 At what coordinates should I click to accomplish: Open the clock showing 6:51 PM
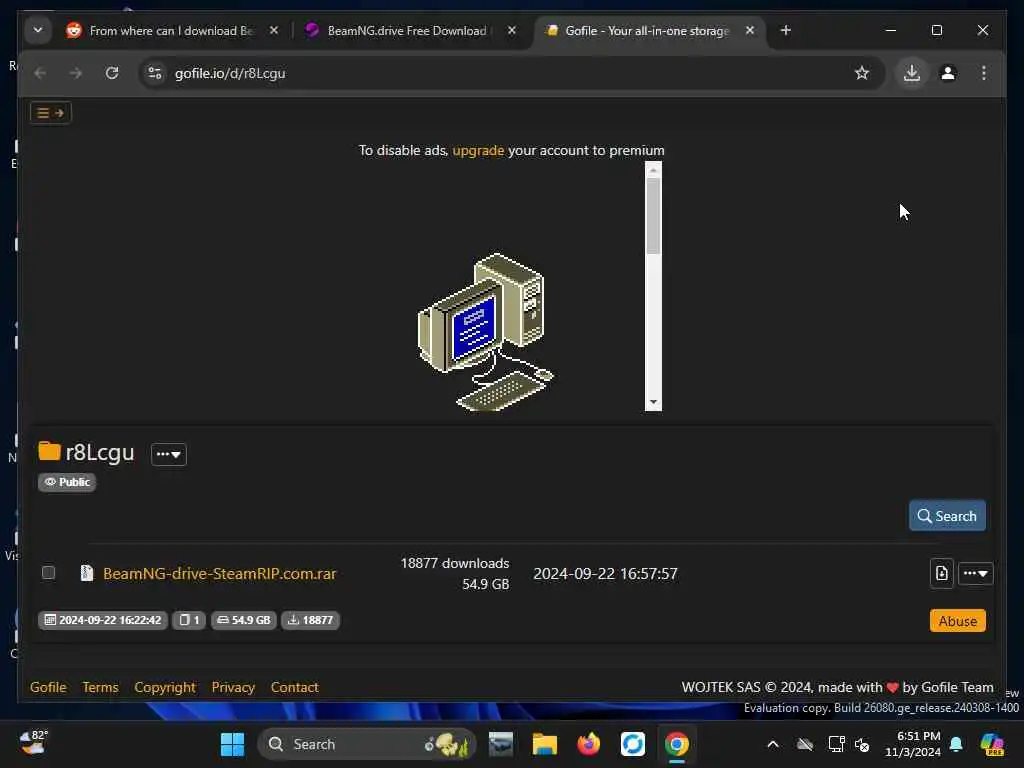(912, 744)
